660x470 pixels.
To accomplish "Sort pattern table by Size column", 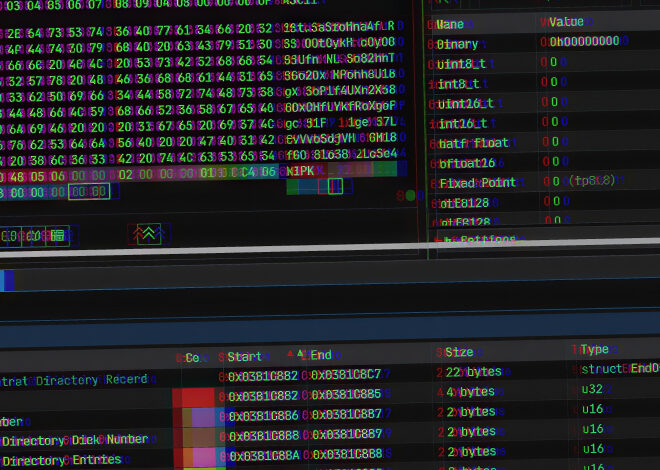I will tap(459, 352).
